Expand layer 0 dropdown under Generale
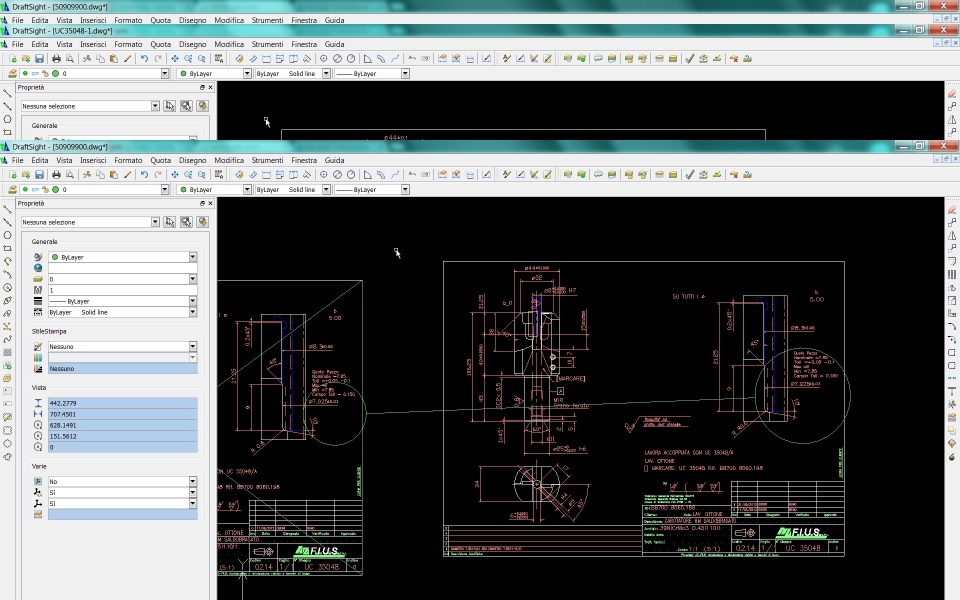The height and width of the screenshot is (600, 960). tap(193, 279)
